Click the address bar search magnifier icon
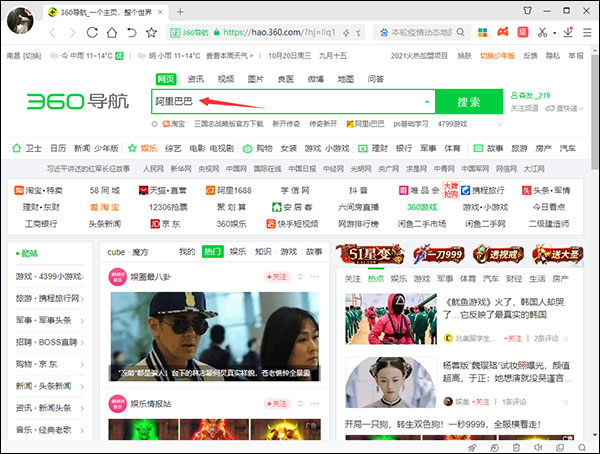Viewport: 600px width, 454px height. pos(461,33)
